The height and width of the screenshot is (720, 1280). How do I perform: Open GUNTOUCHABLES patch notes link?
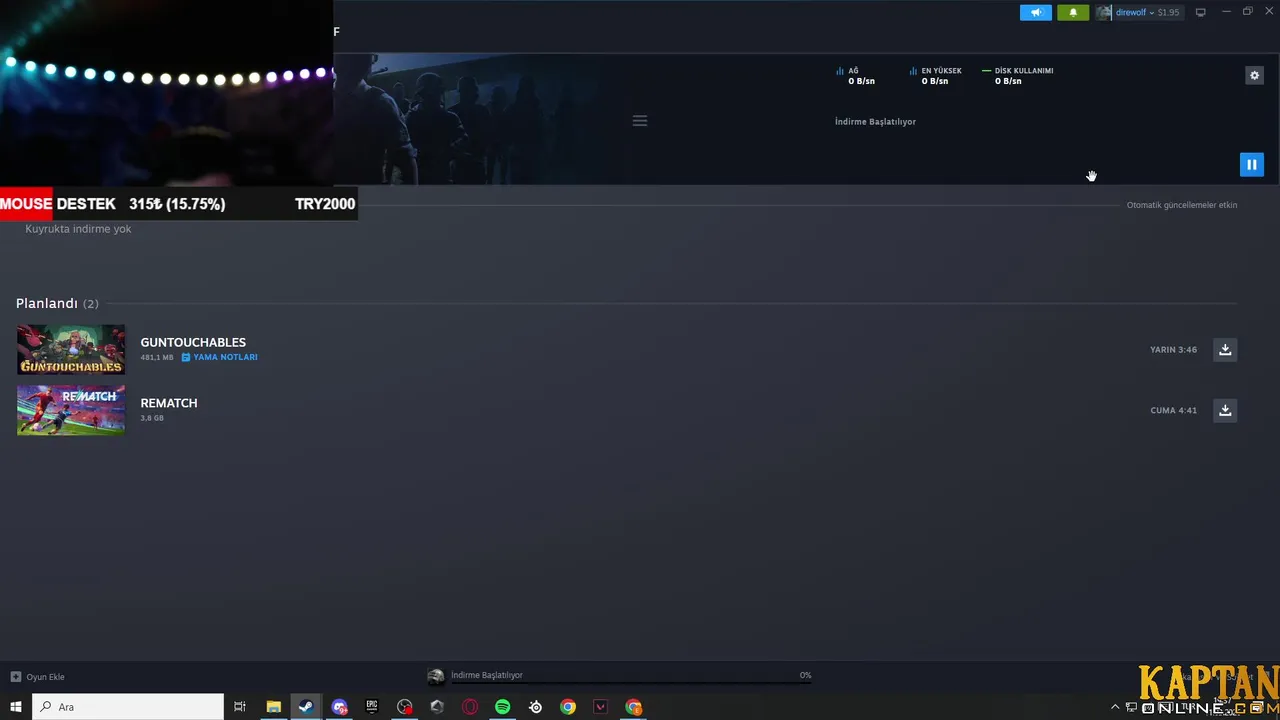(219, 357)
